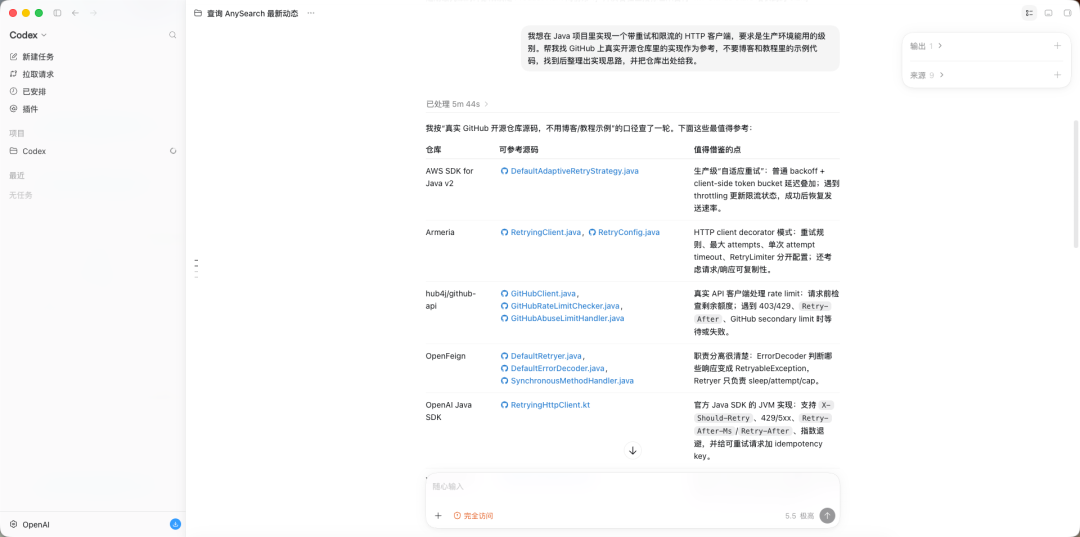Click the user prompt message bubble
1080x537 pixels.
point(680,48)
